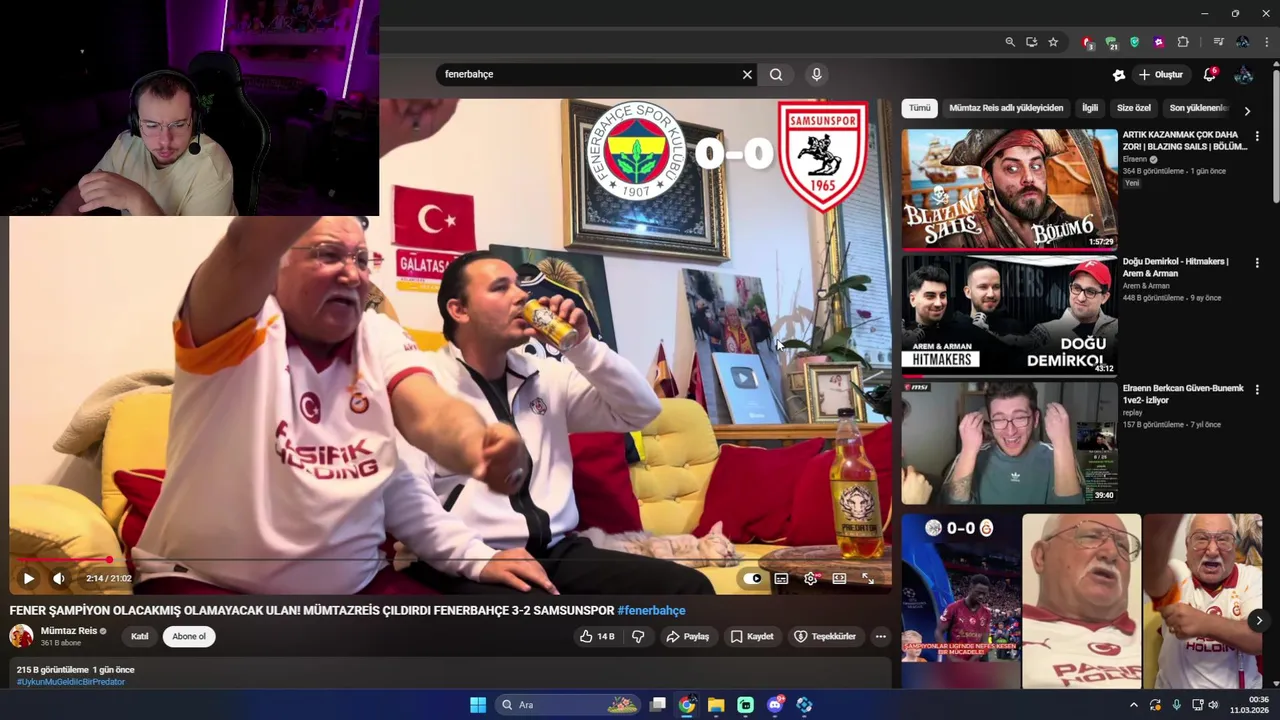Subscribe with the Abone ol button
This screenshot has width=1280, height=720.
188,636
